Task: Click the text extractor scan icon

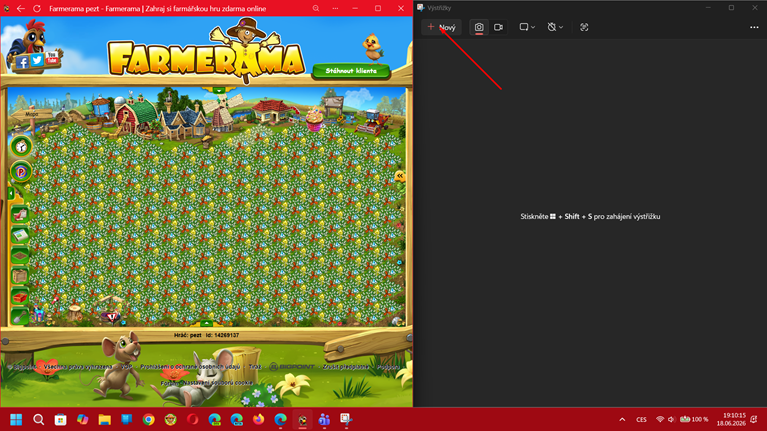Action: tap(584, 27)
